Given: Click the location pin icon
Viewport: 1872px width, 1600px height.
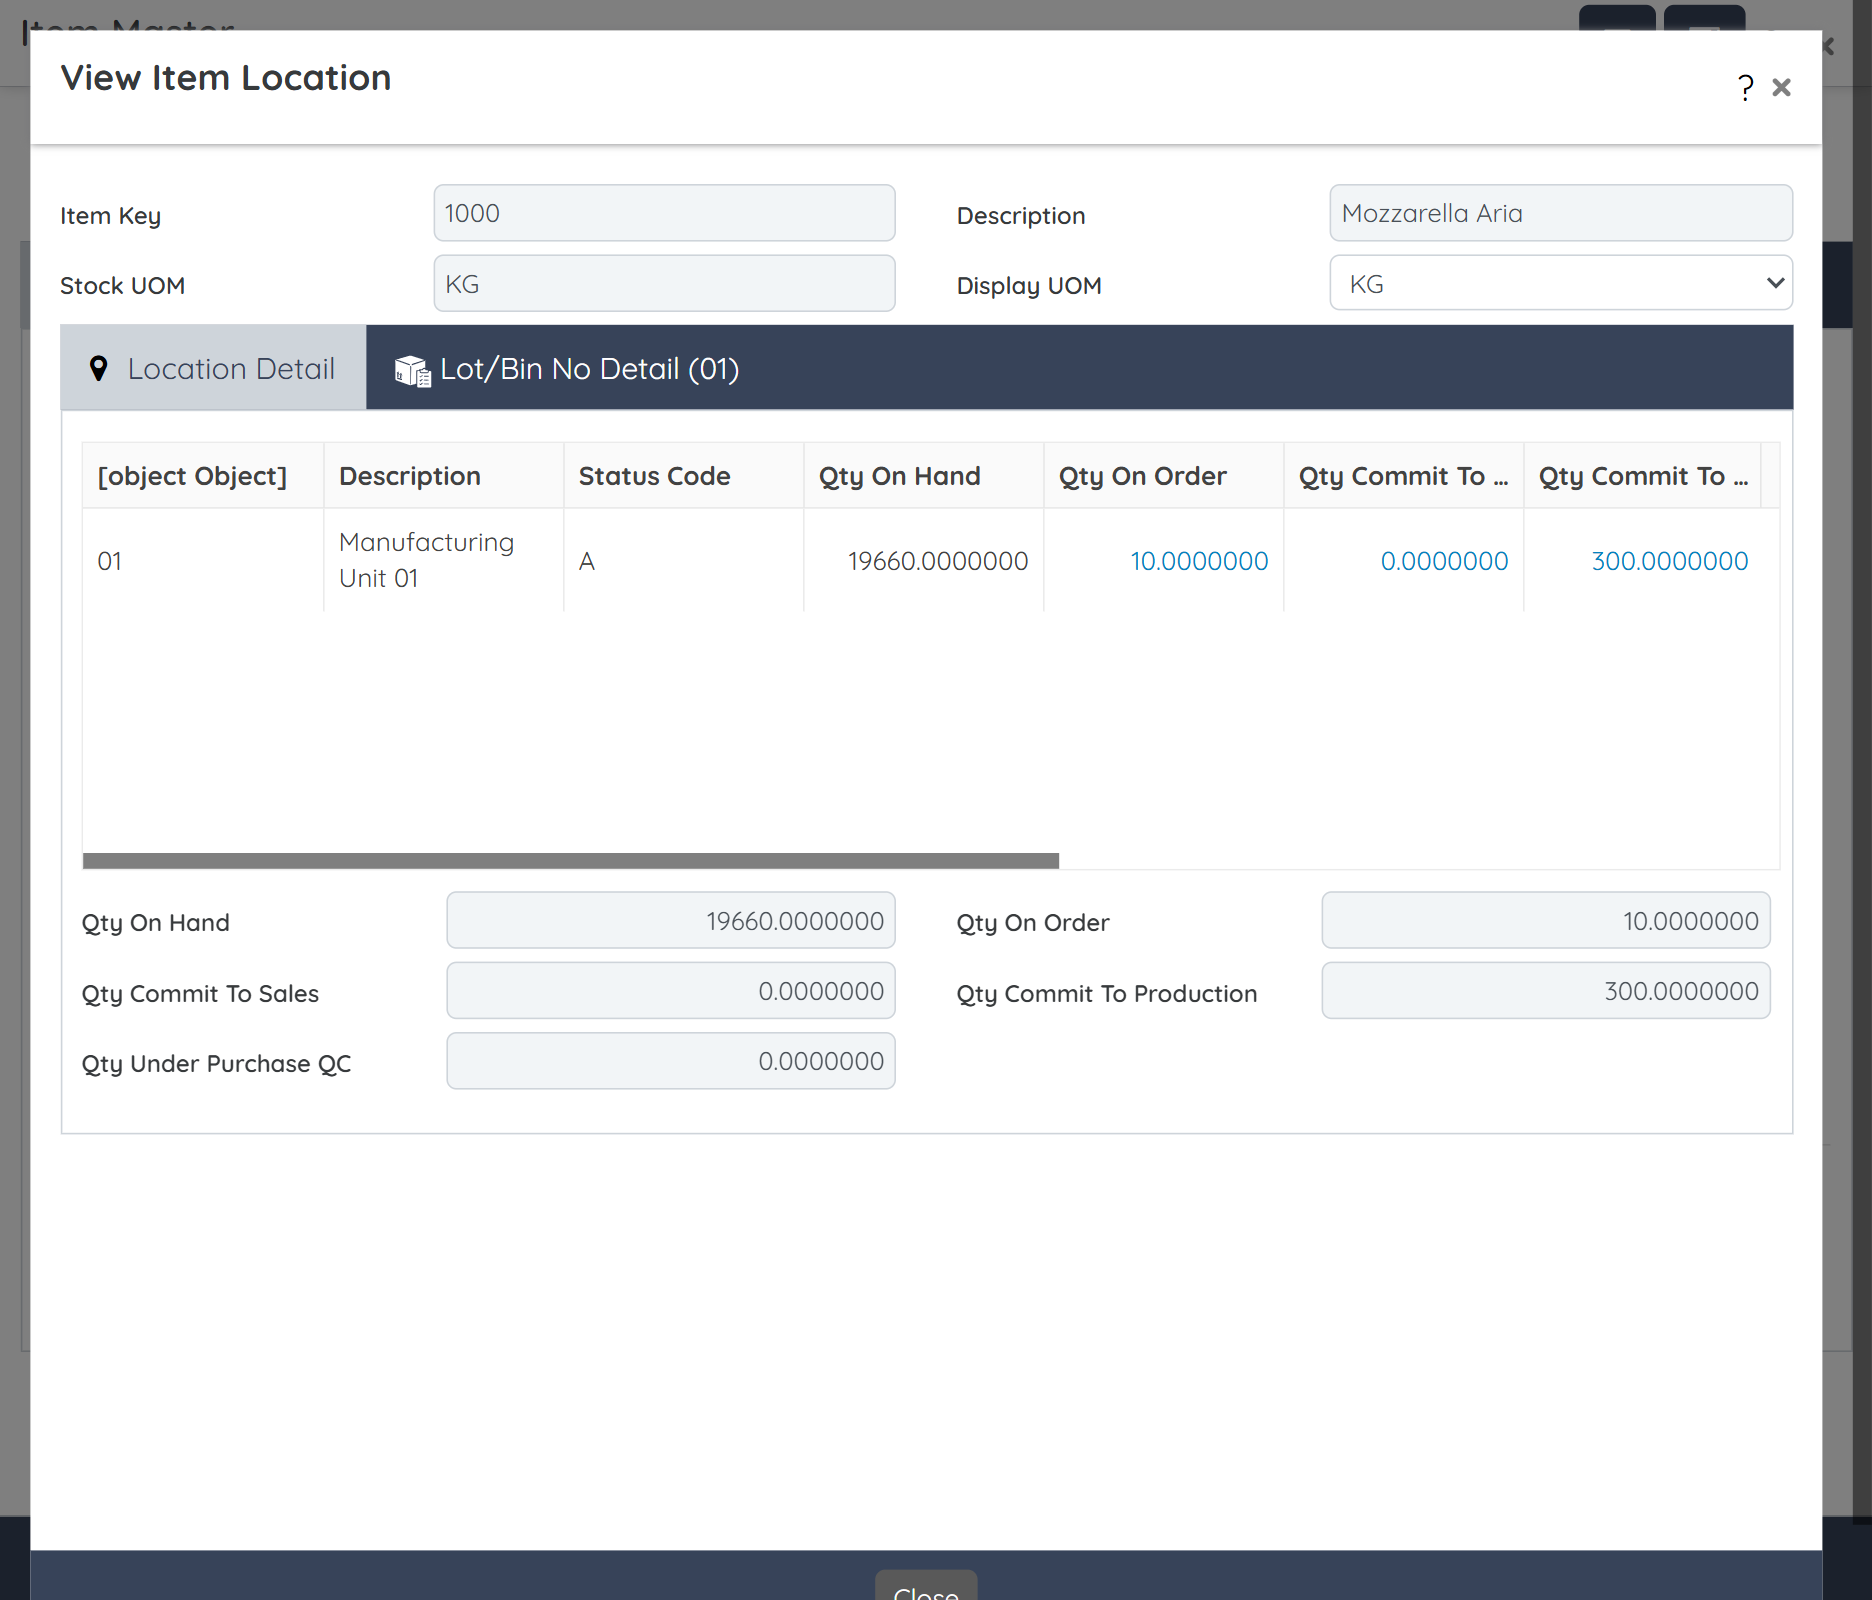Looking at the screenshot, I should coord(98,368).
